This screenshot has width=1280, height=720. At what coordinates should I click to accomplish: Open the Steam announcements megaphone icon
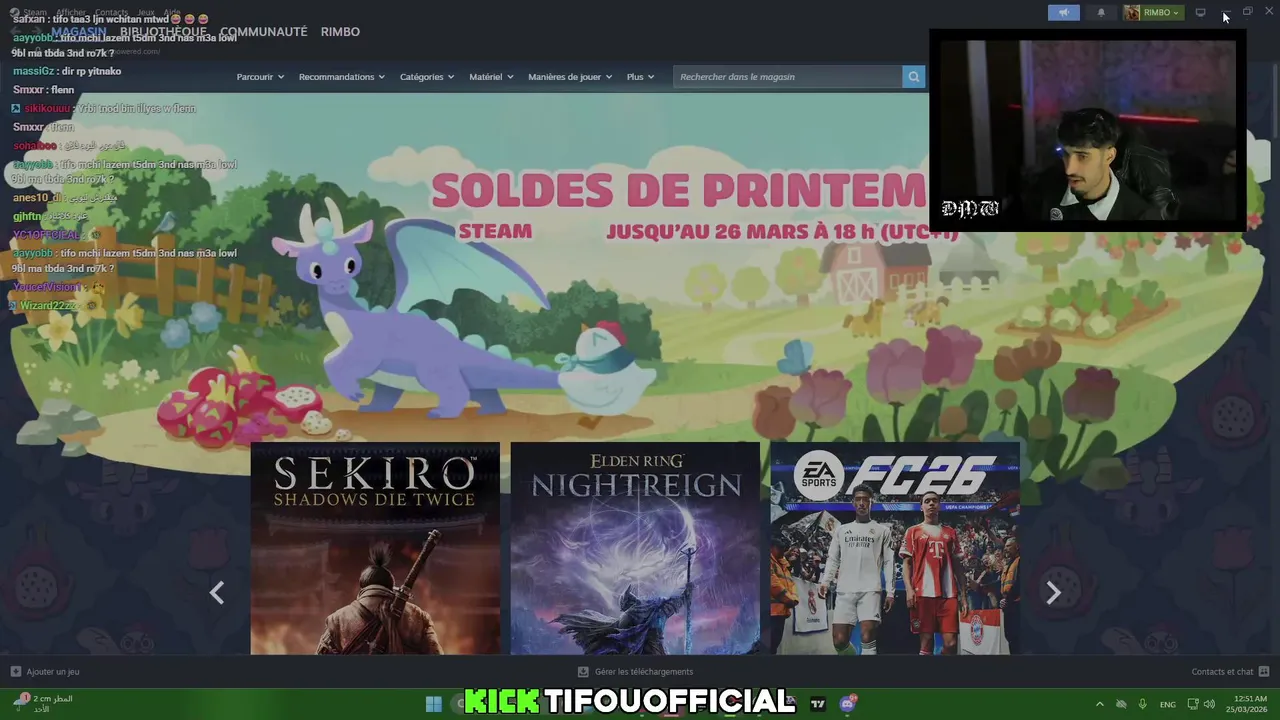tap(1063, 13)
